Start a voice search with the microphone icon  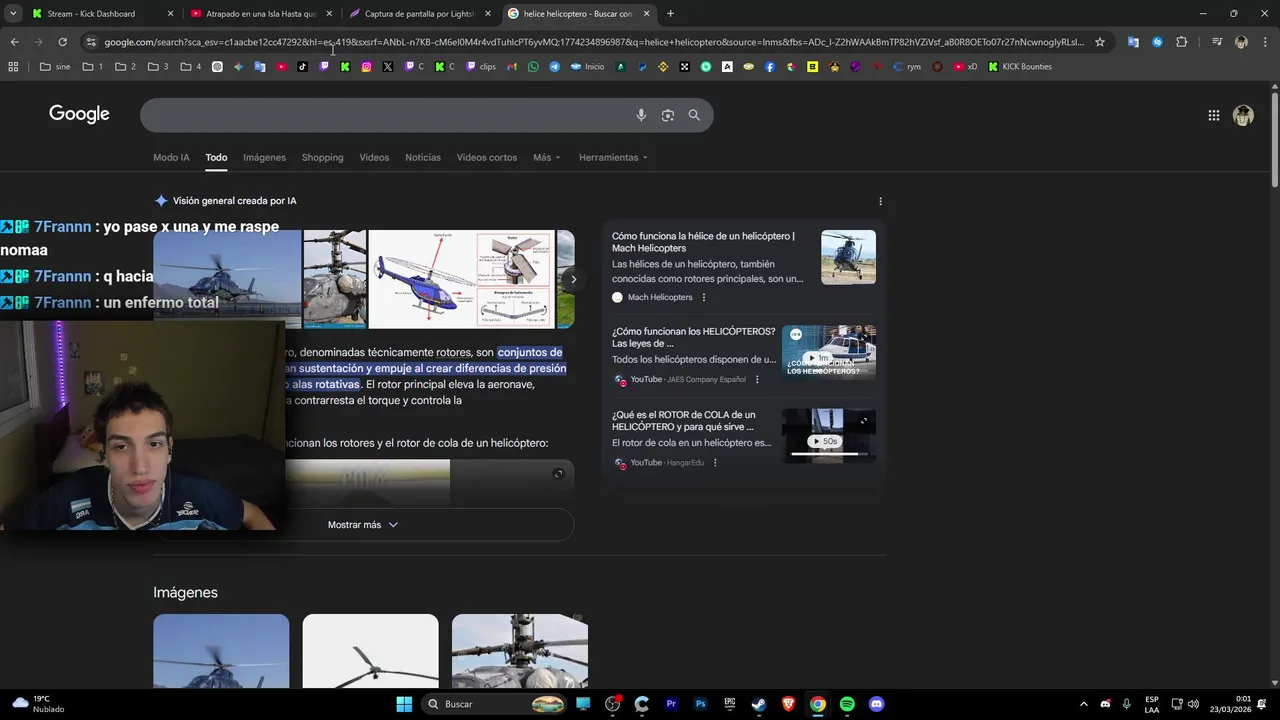(x=641, y=115)
